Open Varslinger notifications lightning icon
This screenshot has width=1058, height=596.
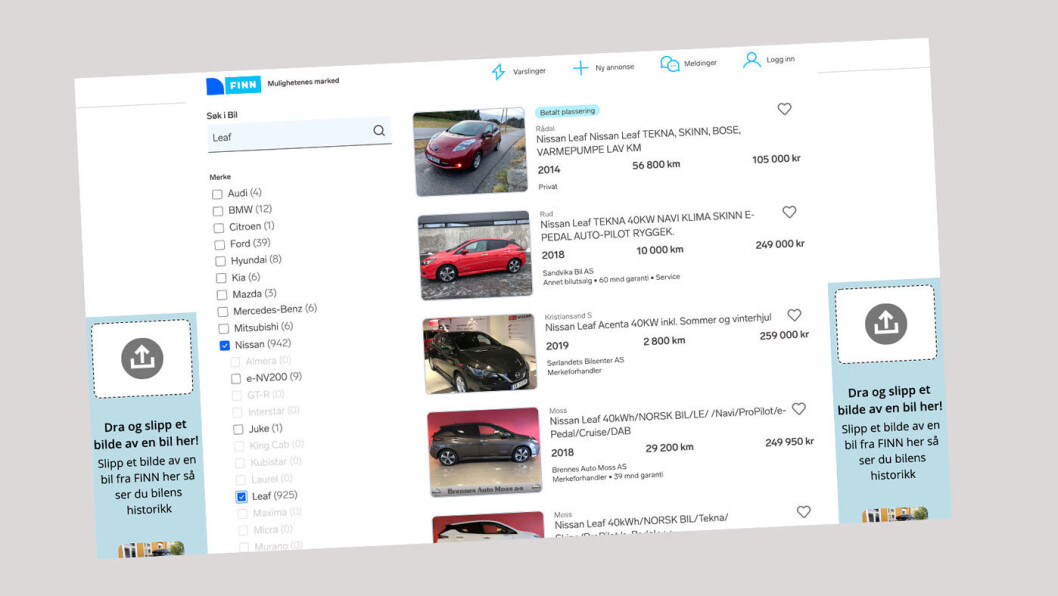[498, 72]
